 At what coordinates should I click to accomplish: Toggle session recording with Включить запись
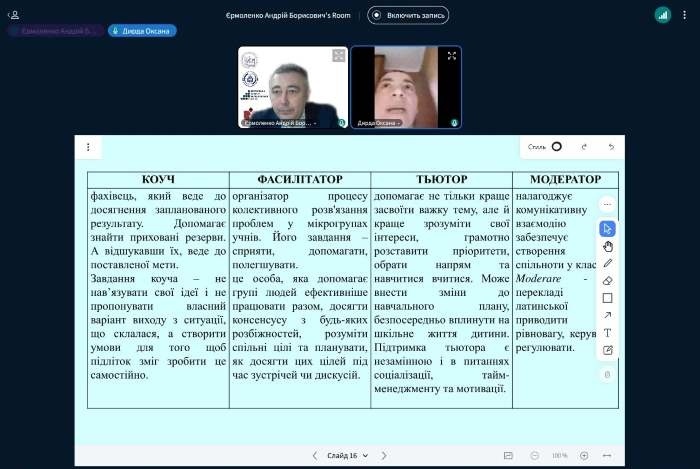click(x=408, y=15)
